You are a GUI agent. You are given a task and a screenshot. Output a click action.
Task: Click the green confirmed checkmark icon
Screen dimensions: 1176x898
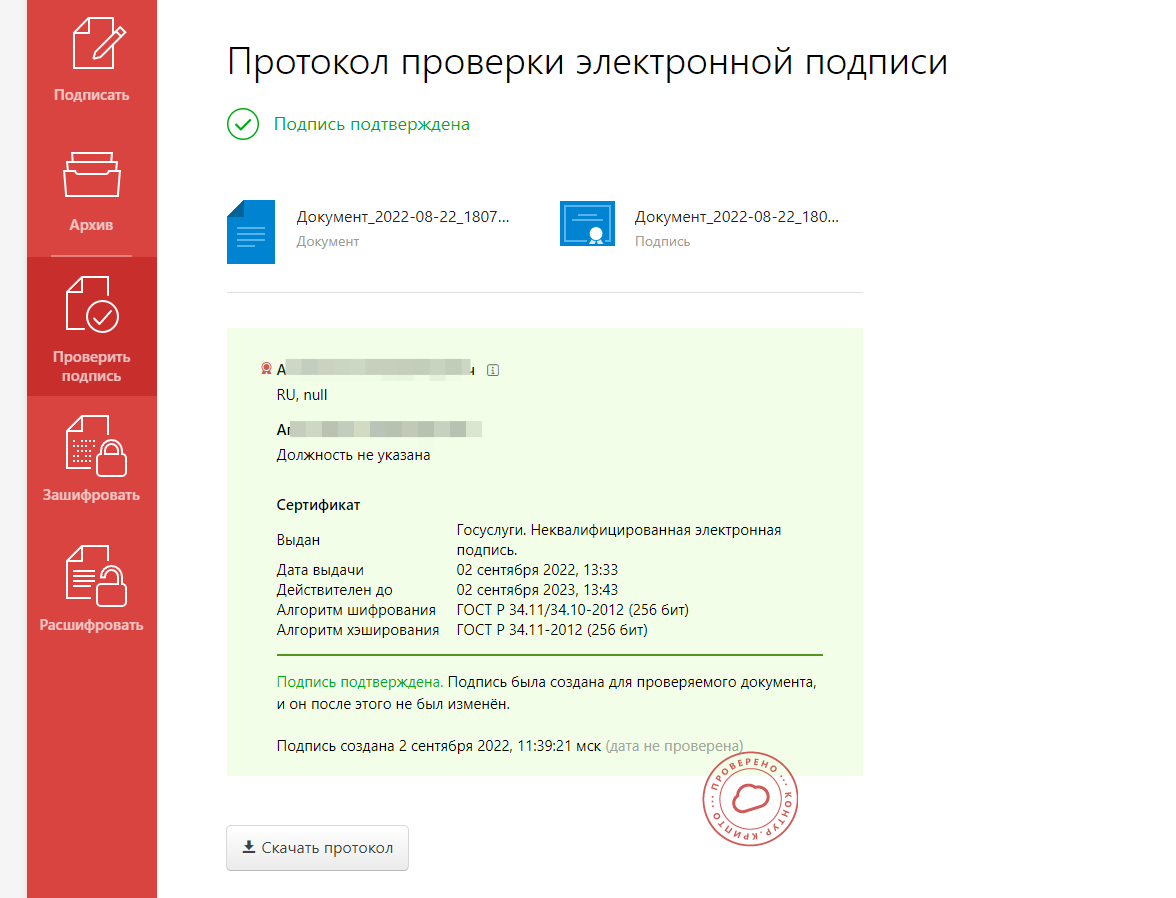pyautogui.click(x=243, y=125)
